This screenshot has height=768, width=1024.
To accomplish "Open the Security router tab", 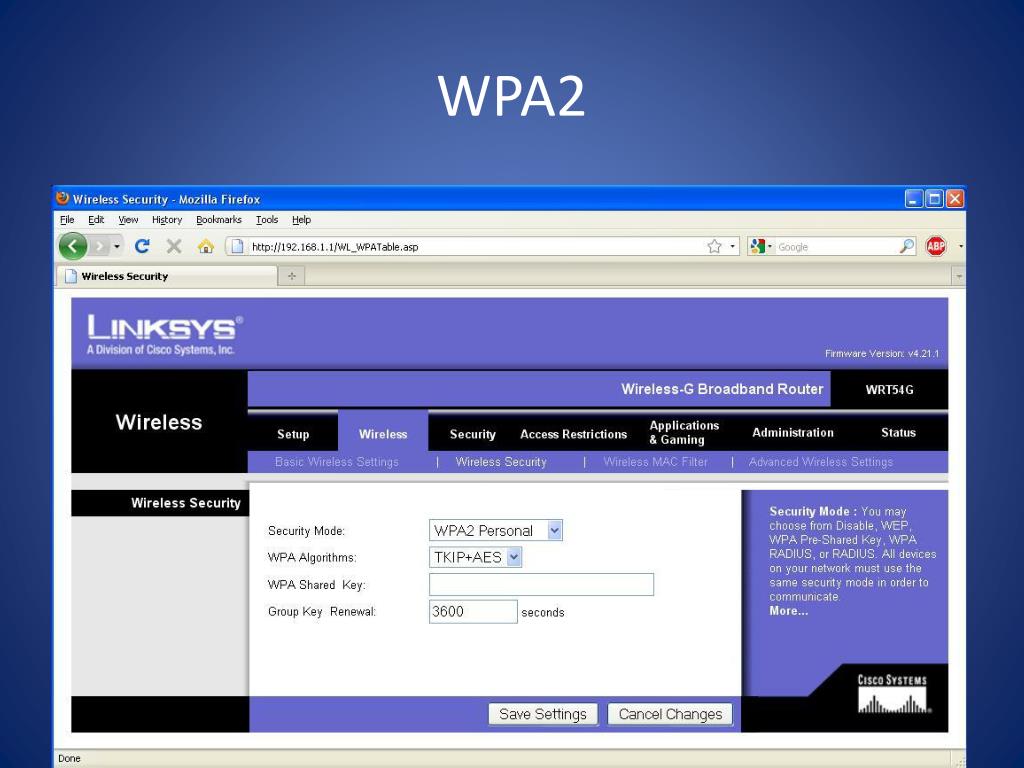I will 473,434.
